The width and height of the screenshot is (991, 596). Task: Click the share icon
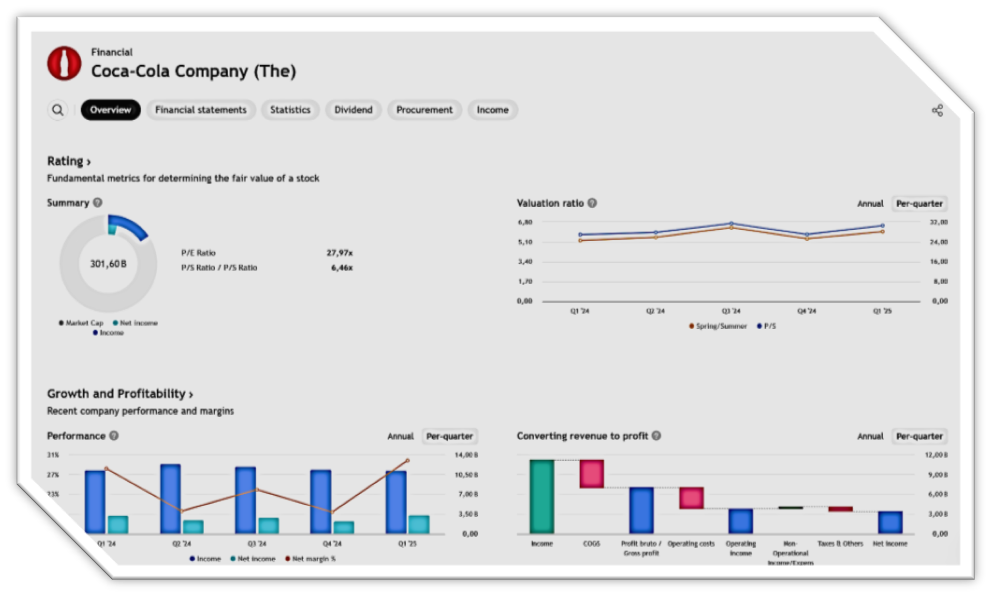pyautogui.click(x=937, y=111)
